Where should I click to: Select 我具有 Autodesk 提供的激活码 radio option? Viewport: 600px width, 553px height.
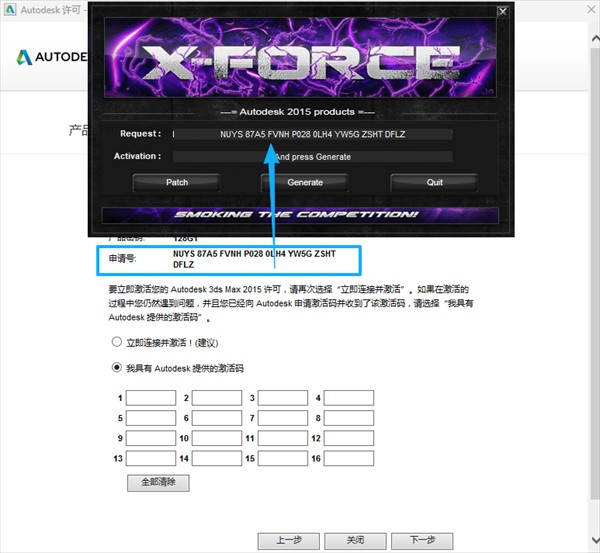117,368
